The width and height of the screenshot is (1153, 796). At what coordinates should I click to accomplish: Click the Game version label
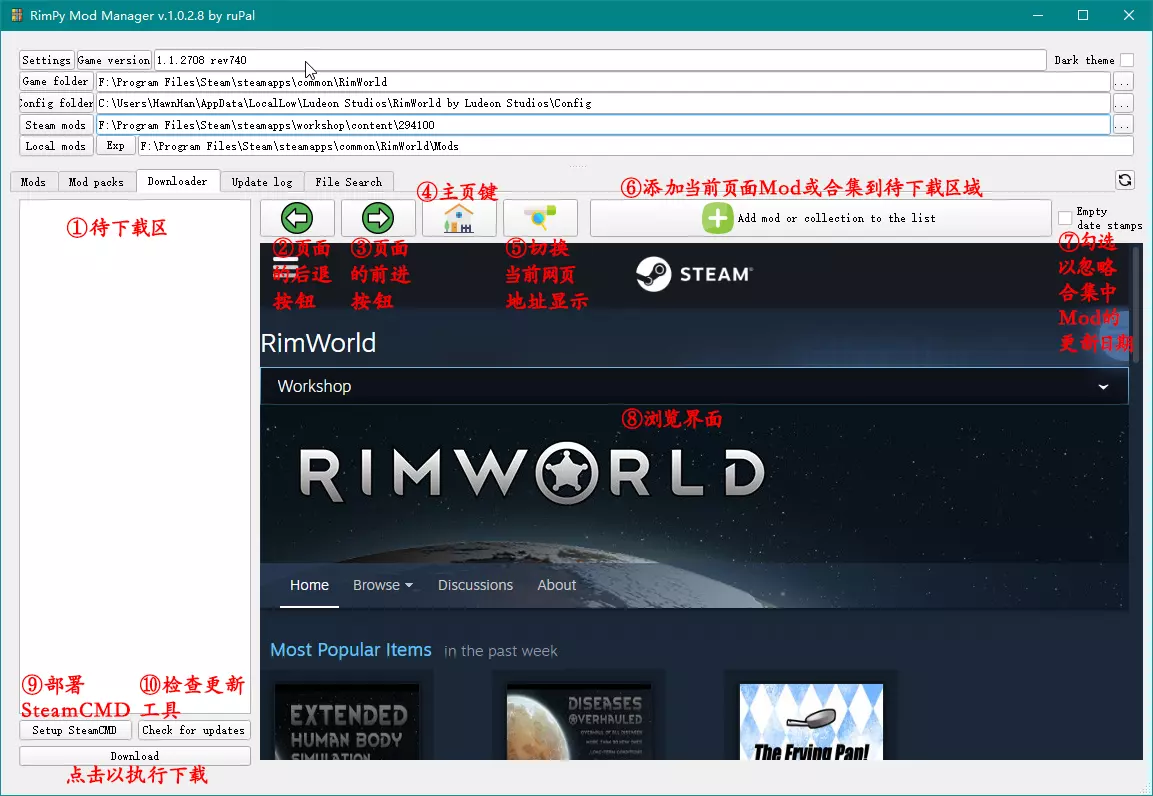(x=114, y=60)
